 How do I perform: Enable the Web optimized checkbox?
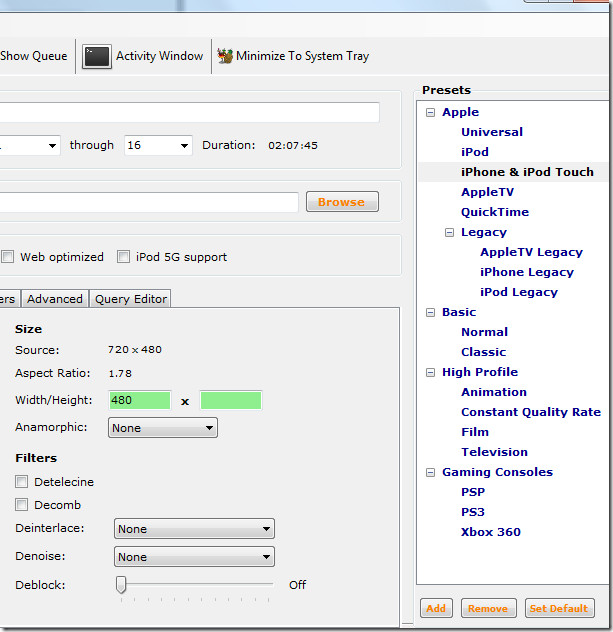click(8, 257)
